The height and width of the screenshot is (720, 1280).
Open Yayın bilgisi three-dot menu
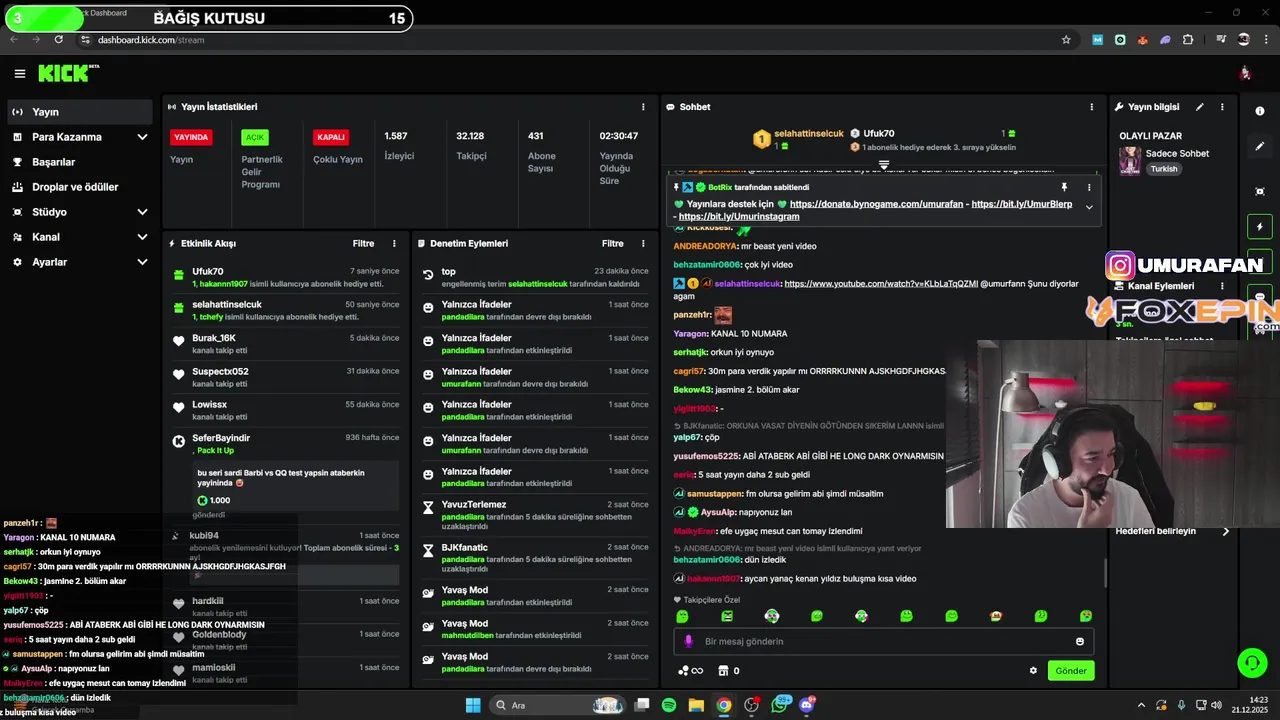coord(1222,107)
